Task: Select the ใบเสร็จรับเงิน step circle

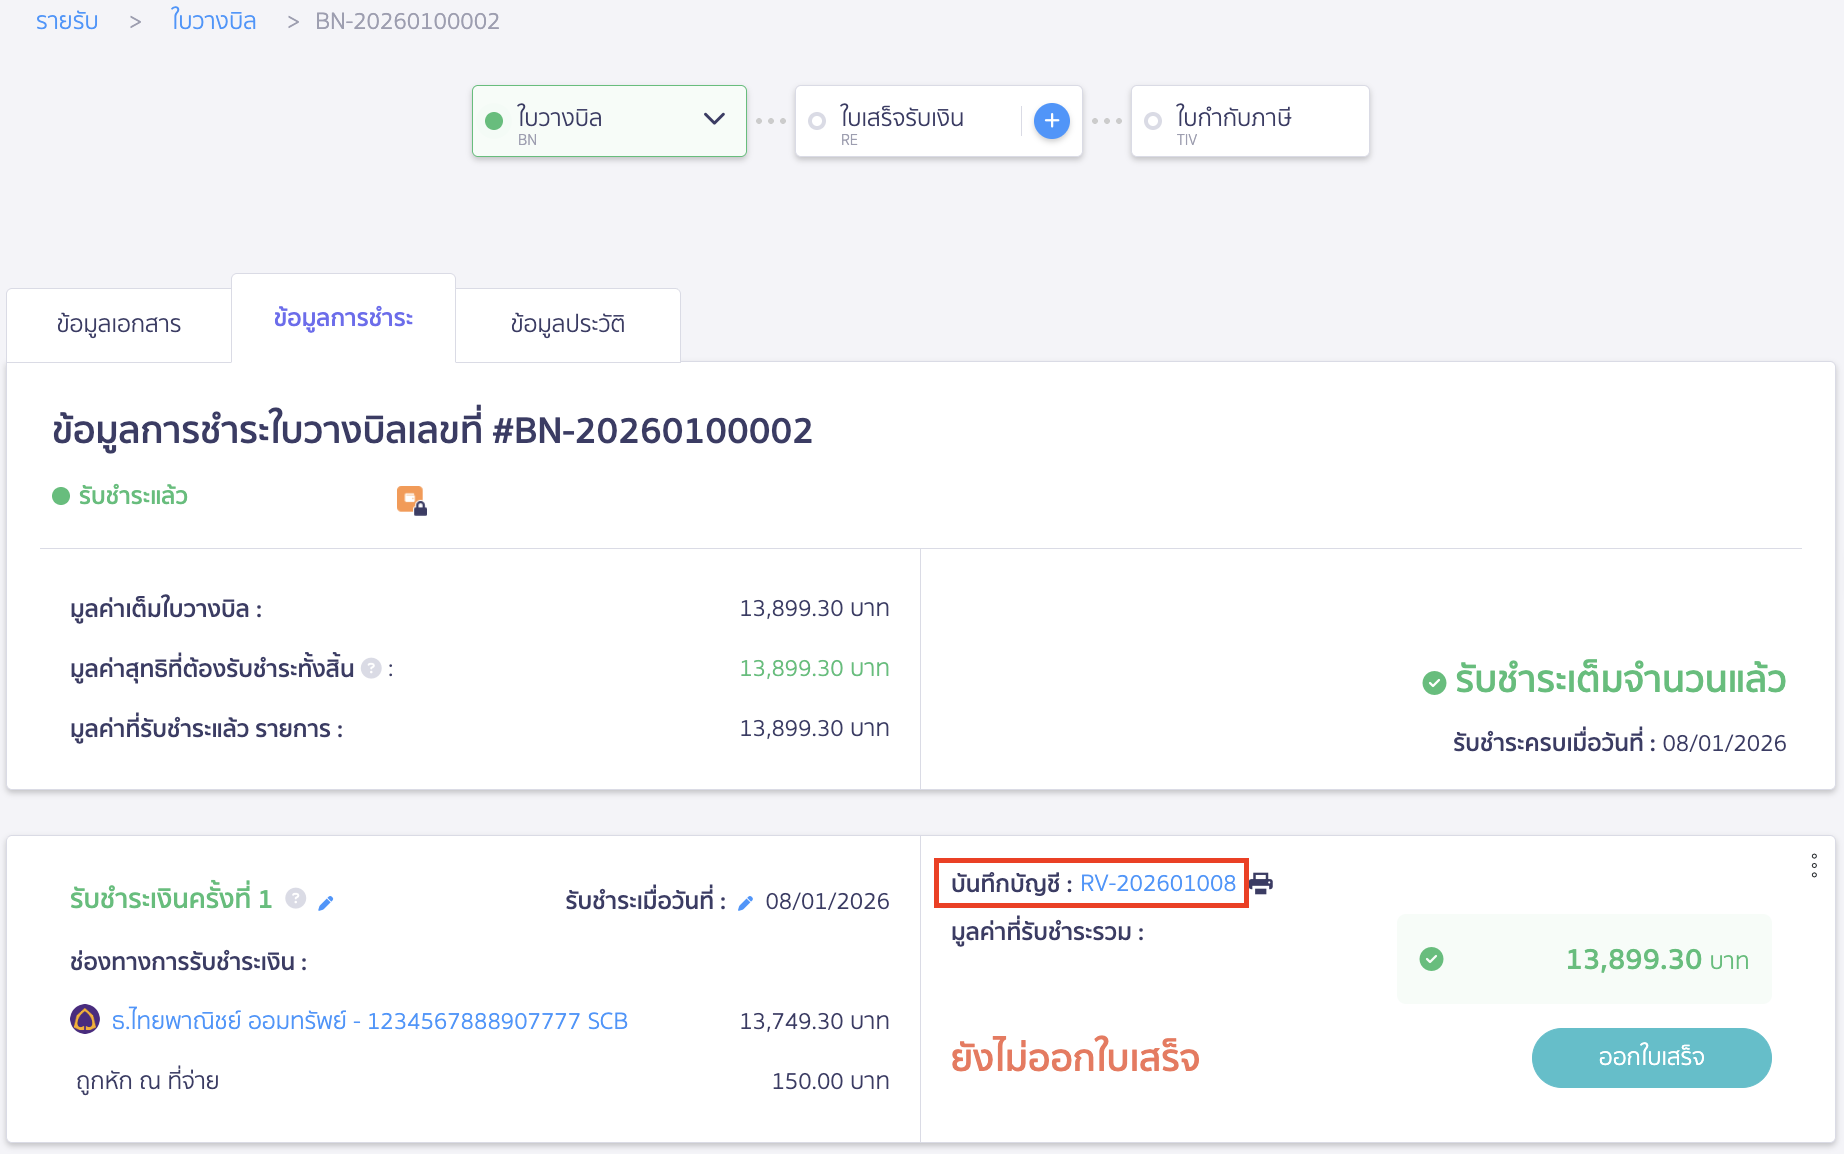Action: (x=818, y=120)
